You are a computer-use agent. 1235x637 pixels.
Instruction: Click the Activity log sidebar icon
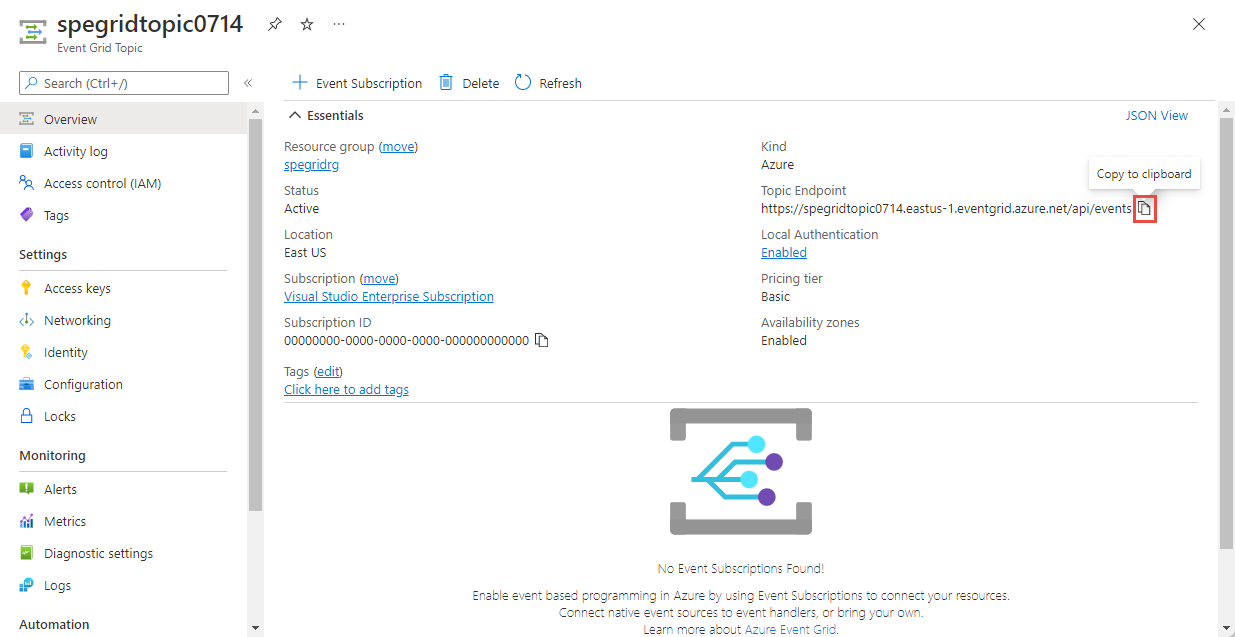point(27,151)
